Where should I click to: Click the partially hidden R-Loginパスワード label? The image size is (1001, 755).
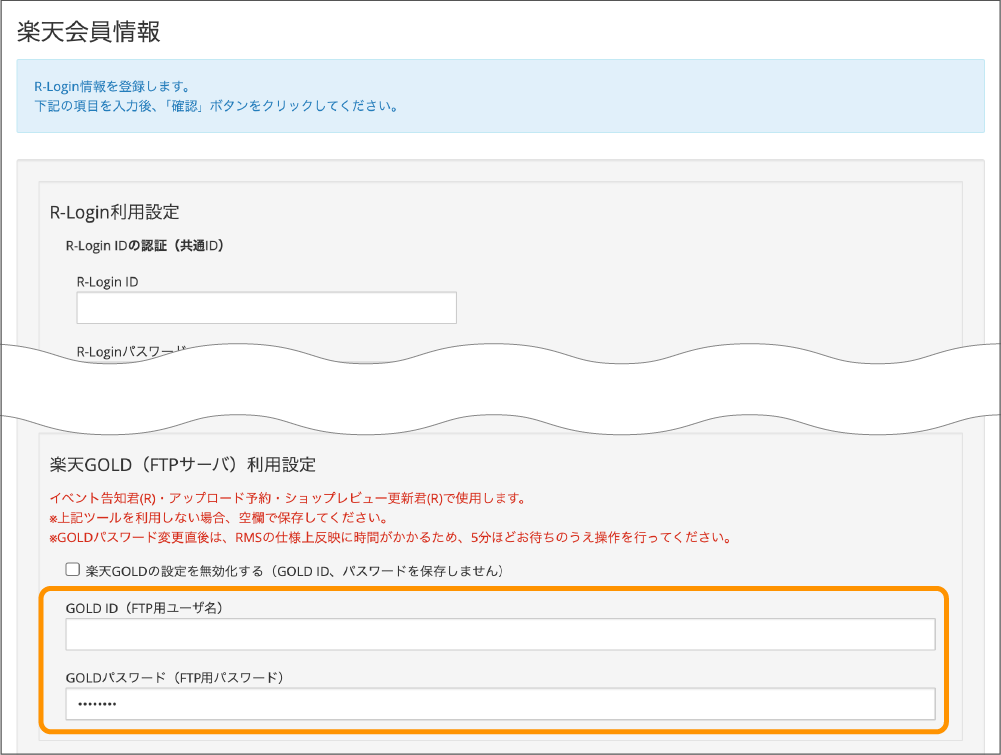[130, 352]
